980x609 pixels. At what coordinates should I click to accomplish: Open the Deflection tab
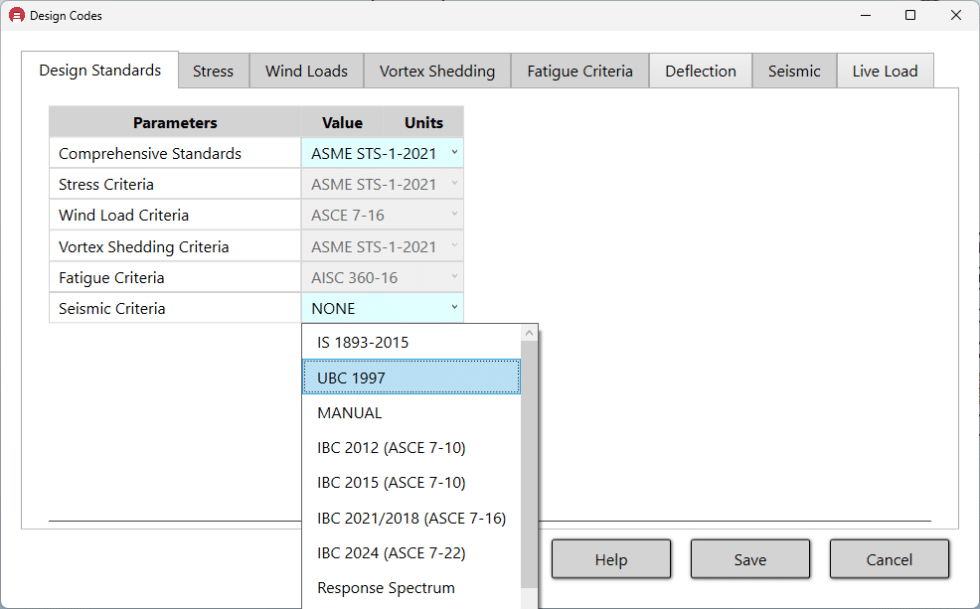coord(700,71)
